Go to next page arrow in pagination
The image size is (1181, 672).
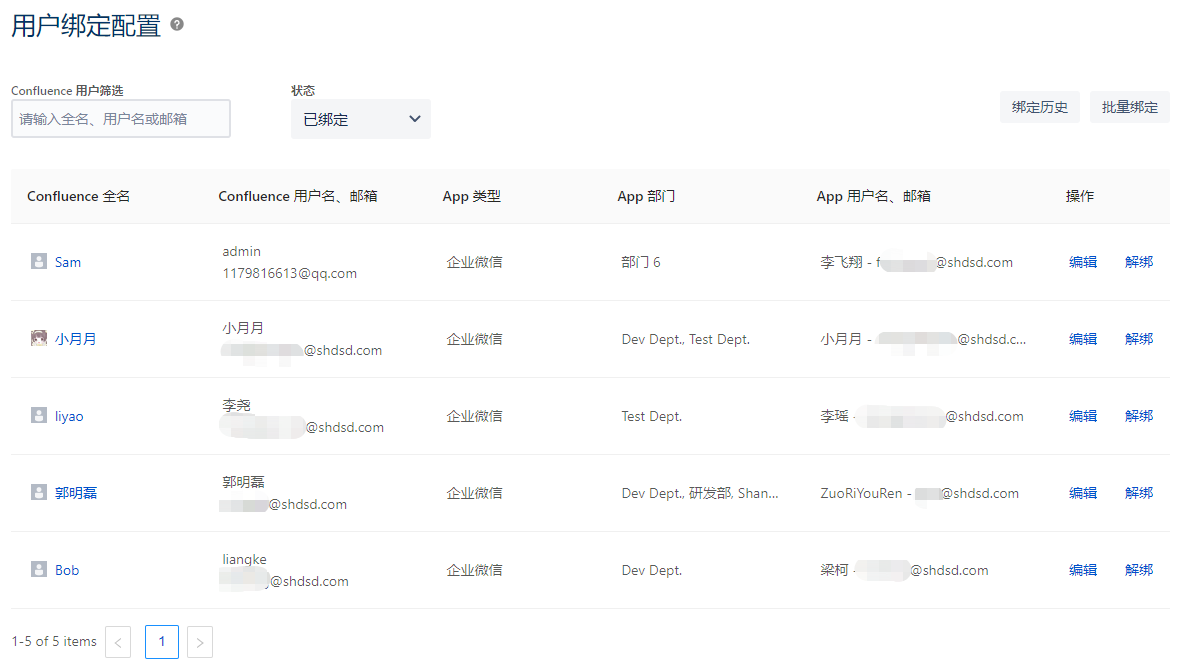pyautogui.click(x=200, y=642)
